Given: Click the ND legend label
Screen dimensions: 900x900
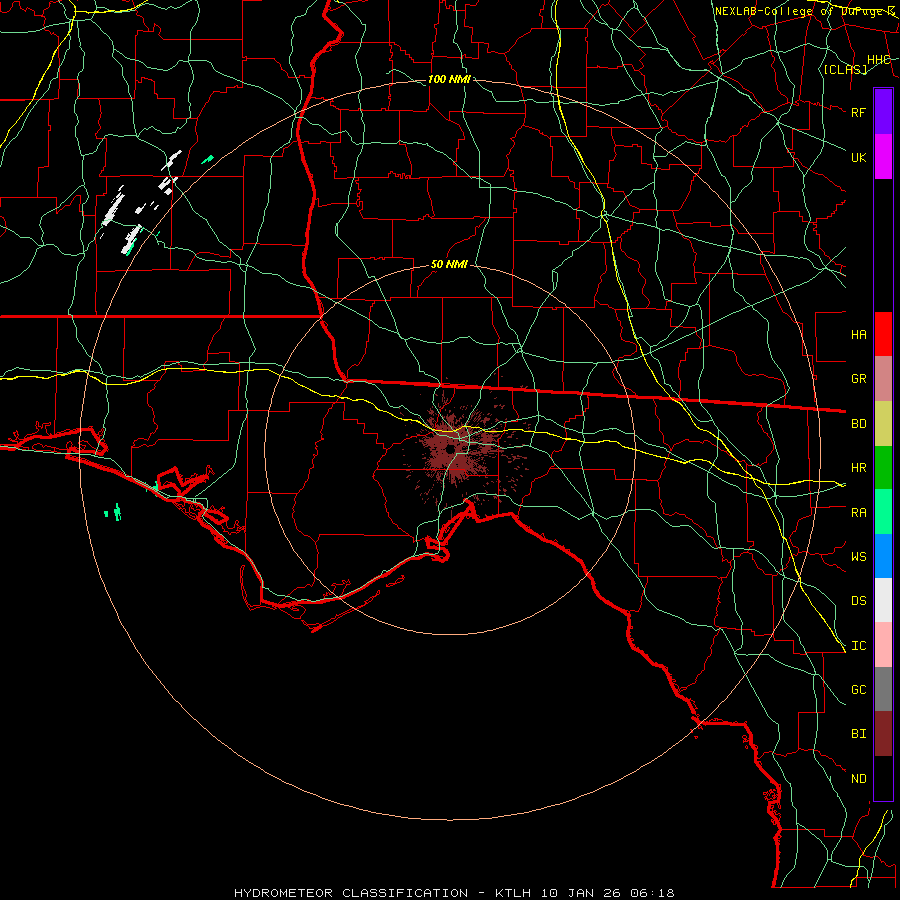Looking at the screenshot, I should tap(859, 779).
